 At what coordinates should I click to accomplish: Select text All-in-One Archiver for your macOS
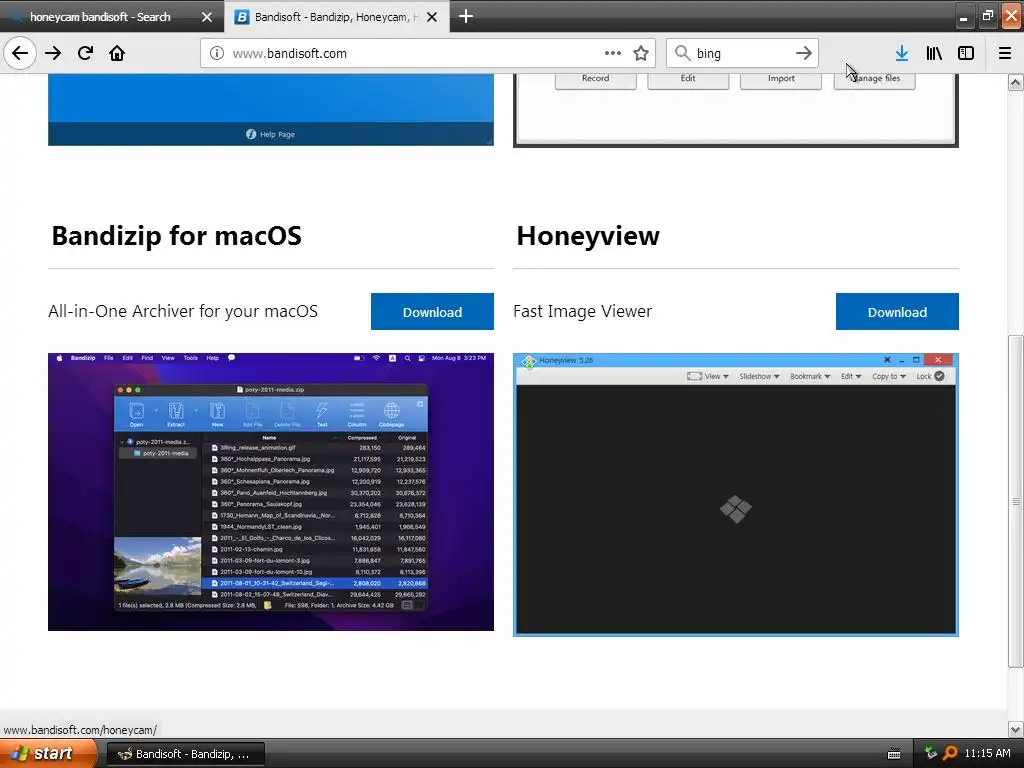[183, 312]
